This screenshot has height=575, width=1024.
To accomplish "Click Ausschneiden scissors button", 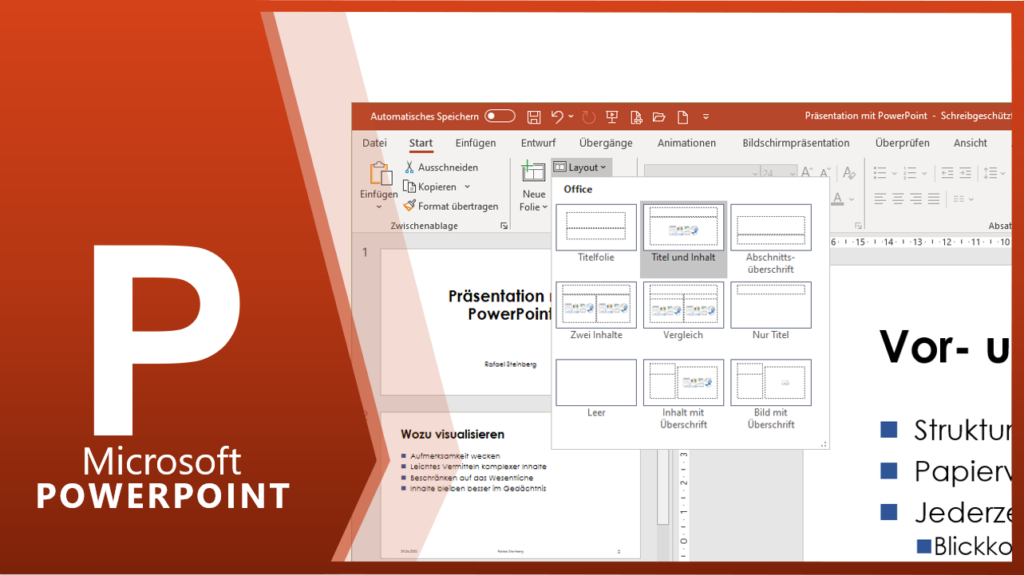I will pos(441,167).
